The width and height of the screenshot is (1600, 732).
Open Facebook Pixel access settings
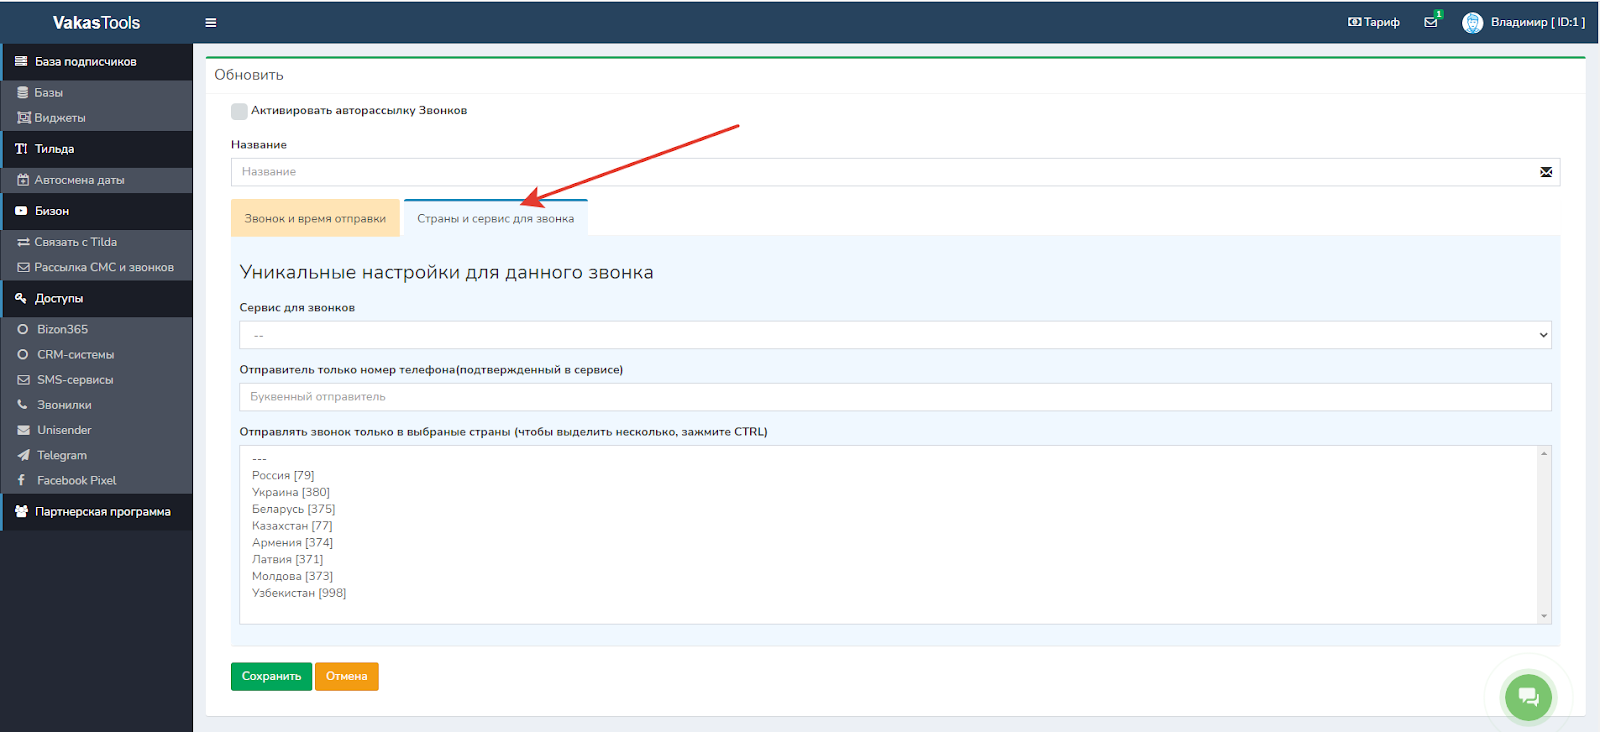coord(76,480)
